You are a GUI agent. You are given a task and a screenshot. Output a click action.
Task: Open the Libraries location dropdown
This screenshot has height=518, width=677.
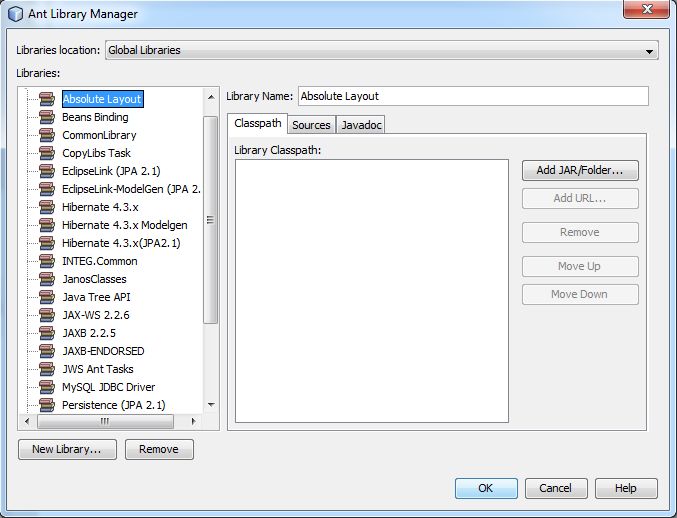click(x=382, y=50)
